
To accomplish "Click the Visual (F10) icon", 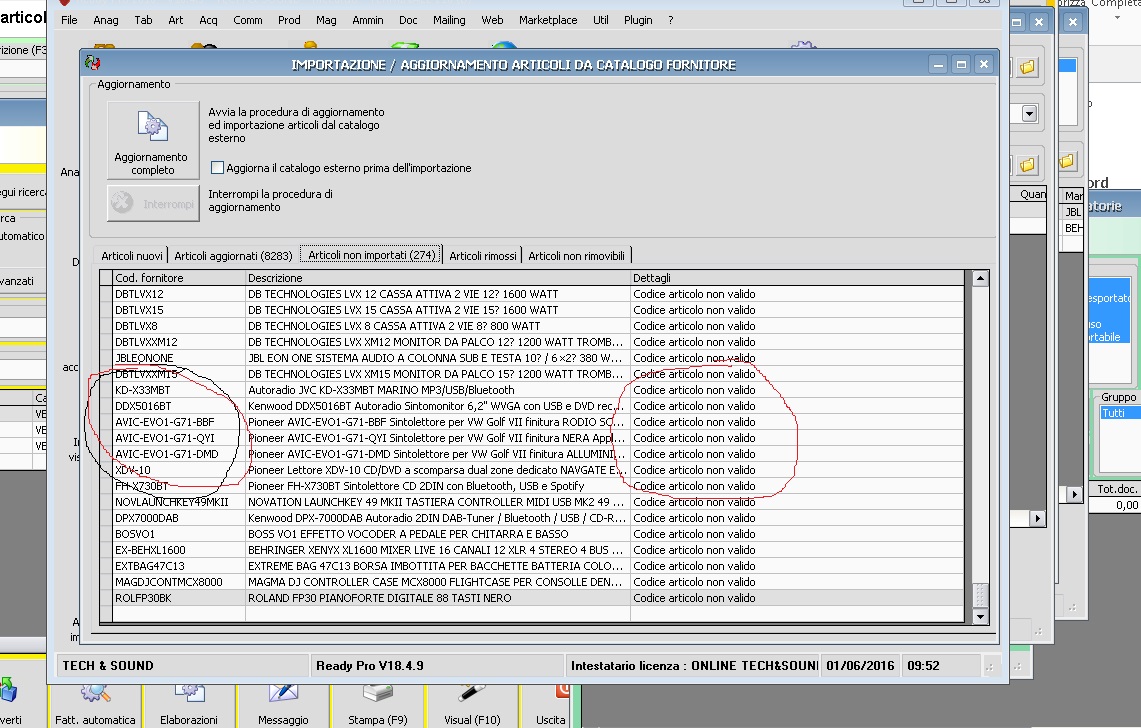I will point(472,692).
